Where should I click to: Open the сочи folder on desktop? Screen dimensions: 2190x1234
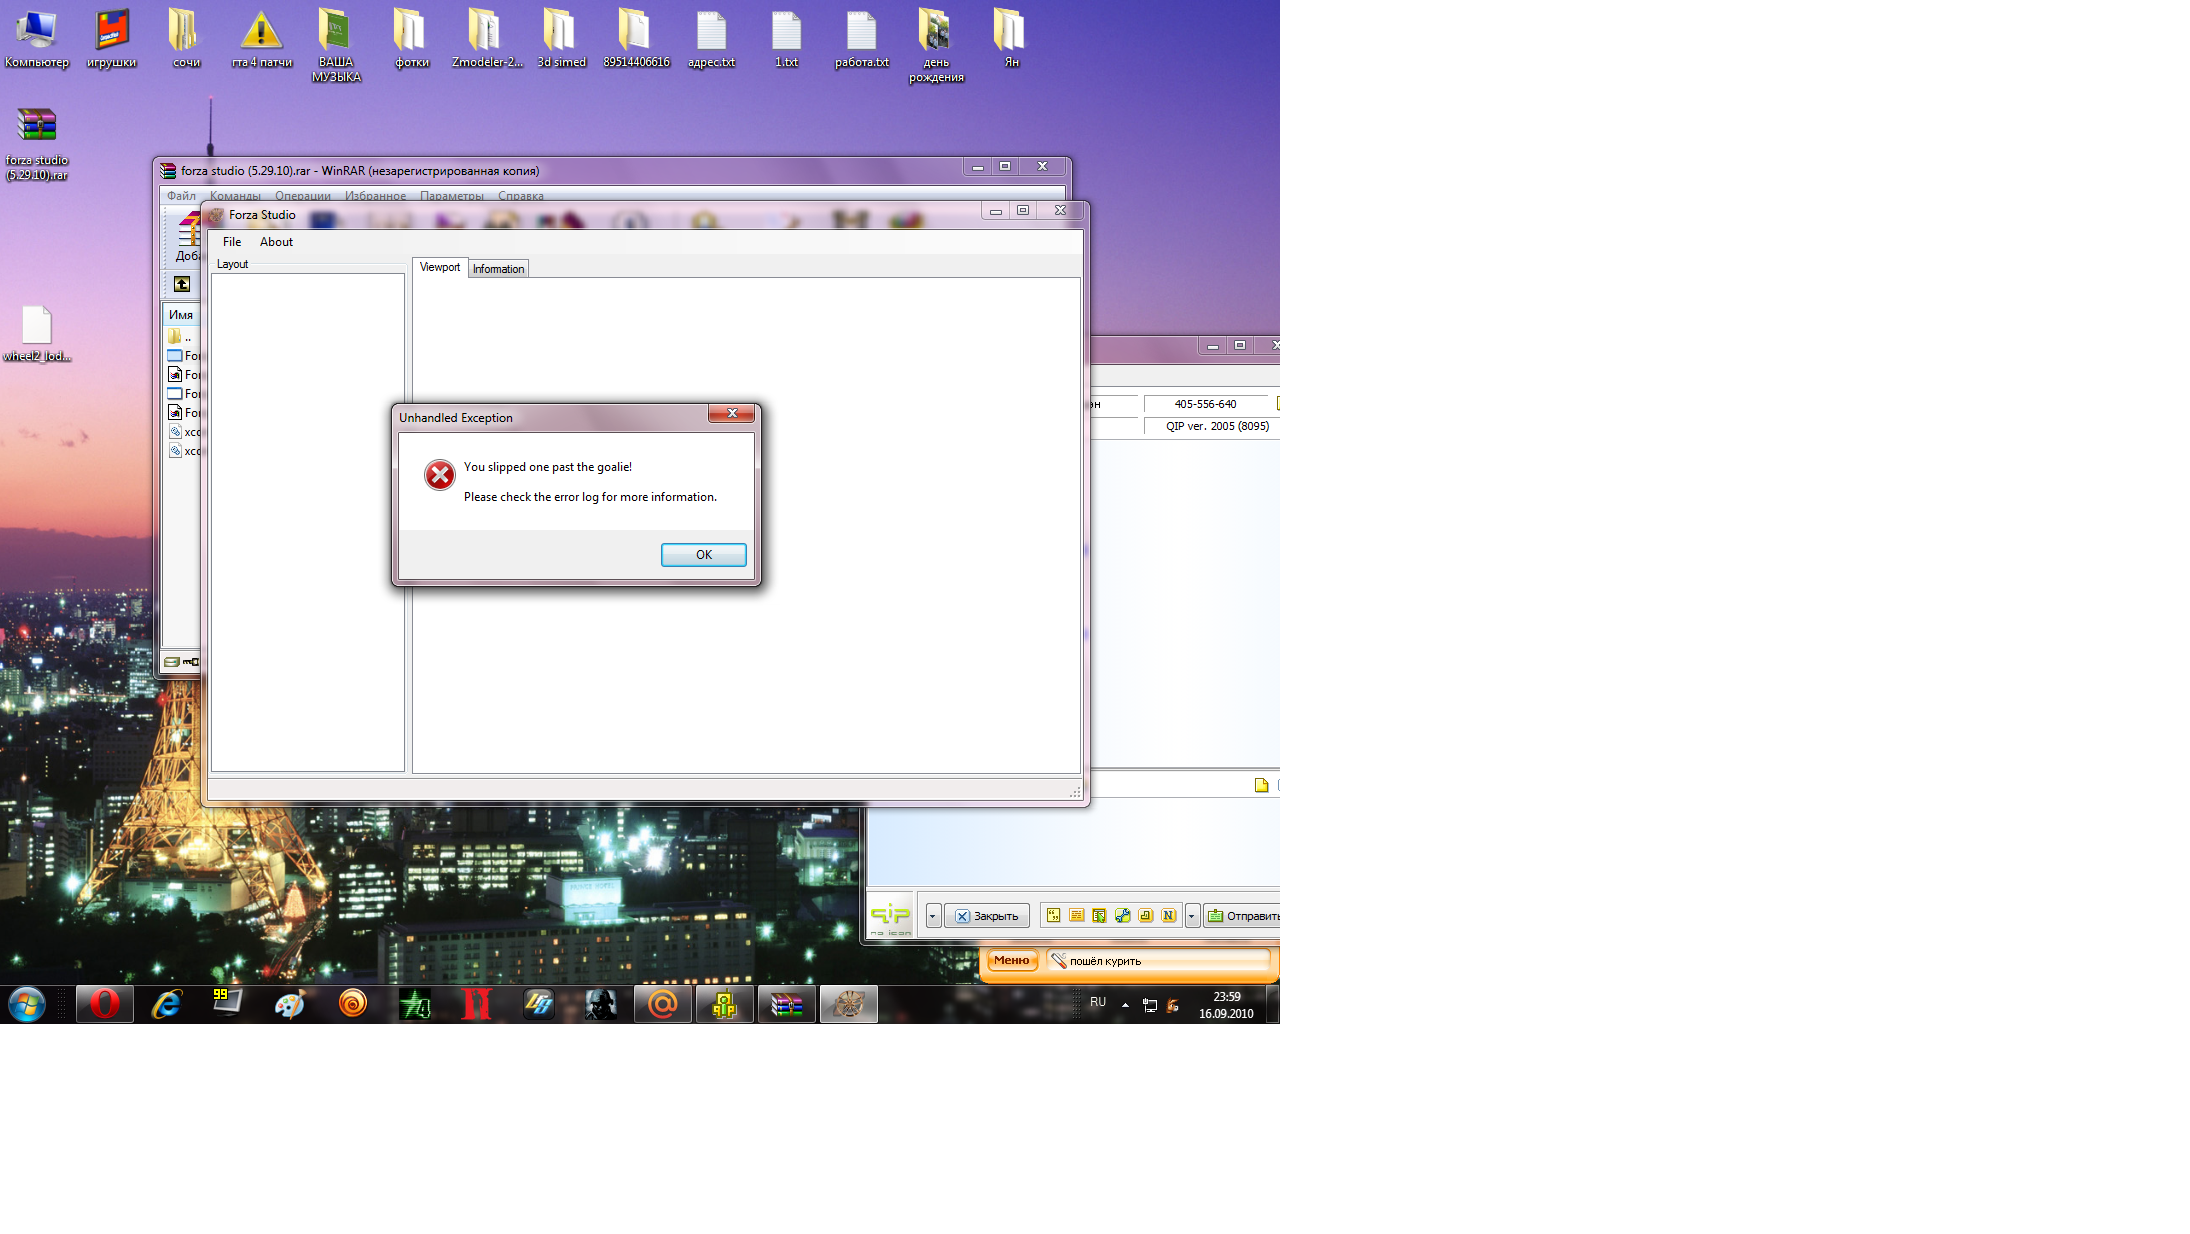tap(186, 40)
